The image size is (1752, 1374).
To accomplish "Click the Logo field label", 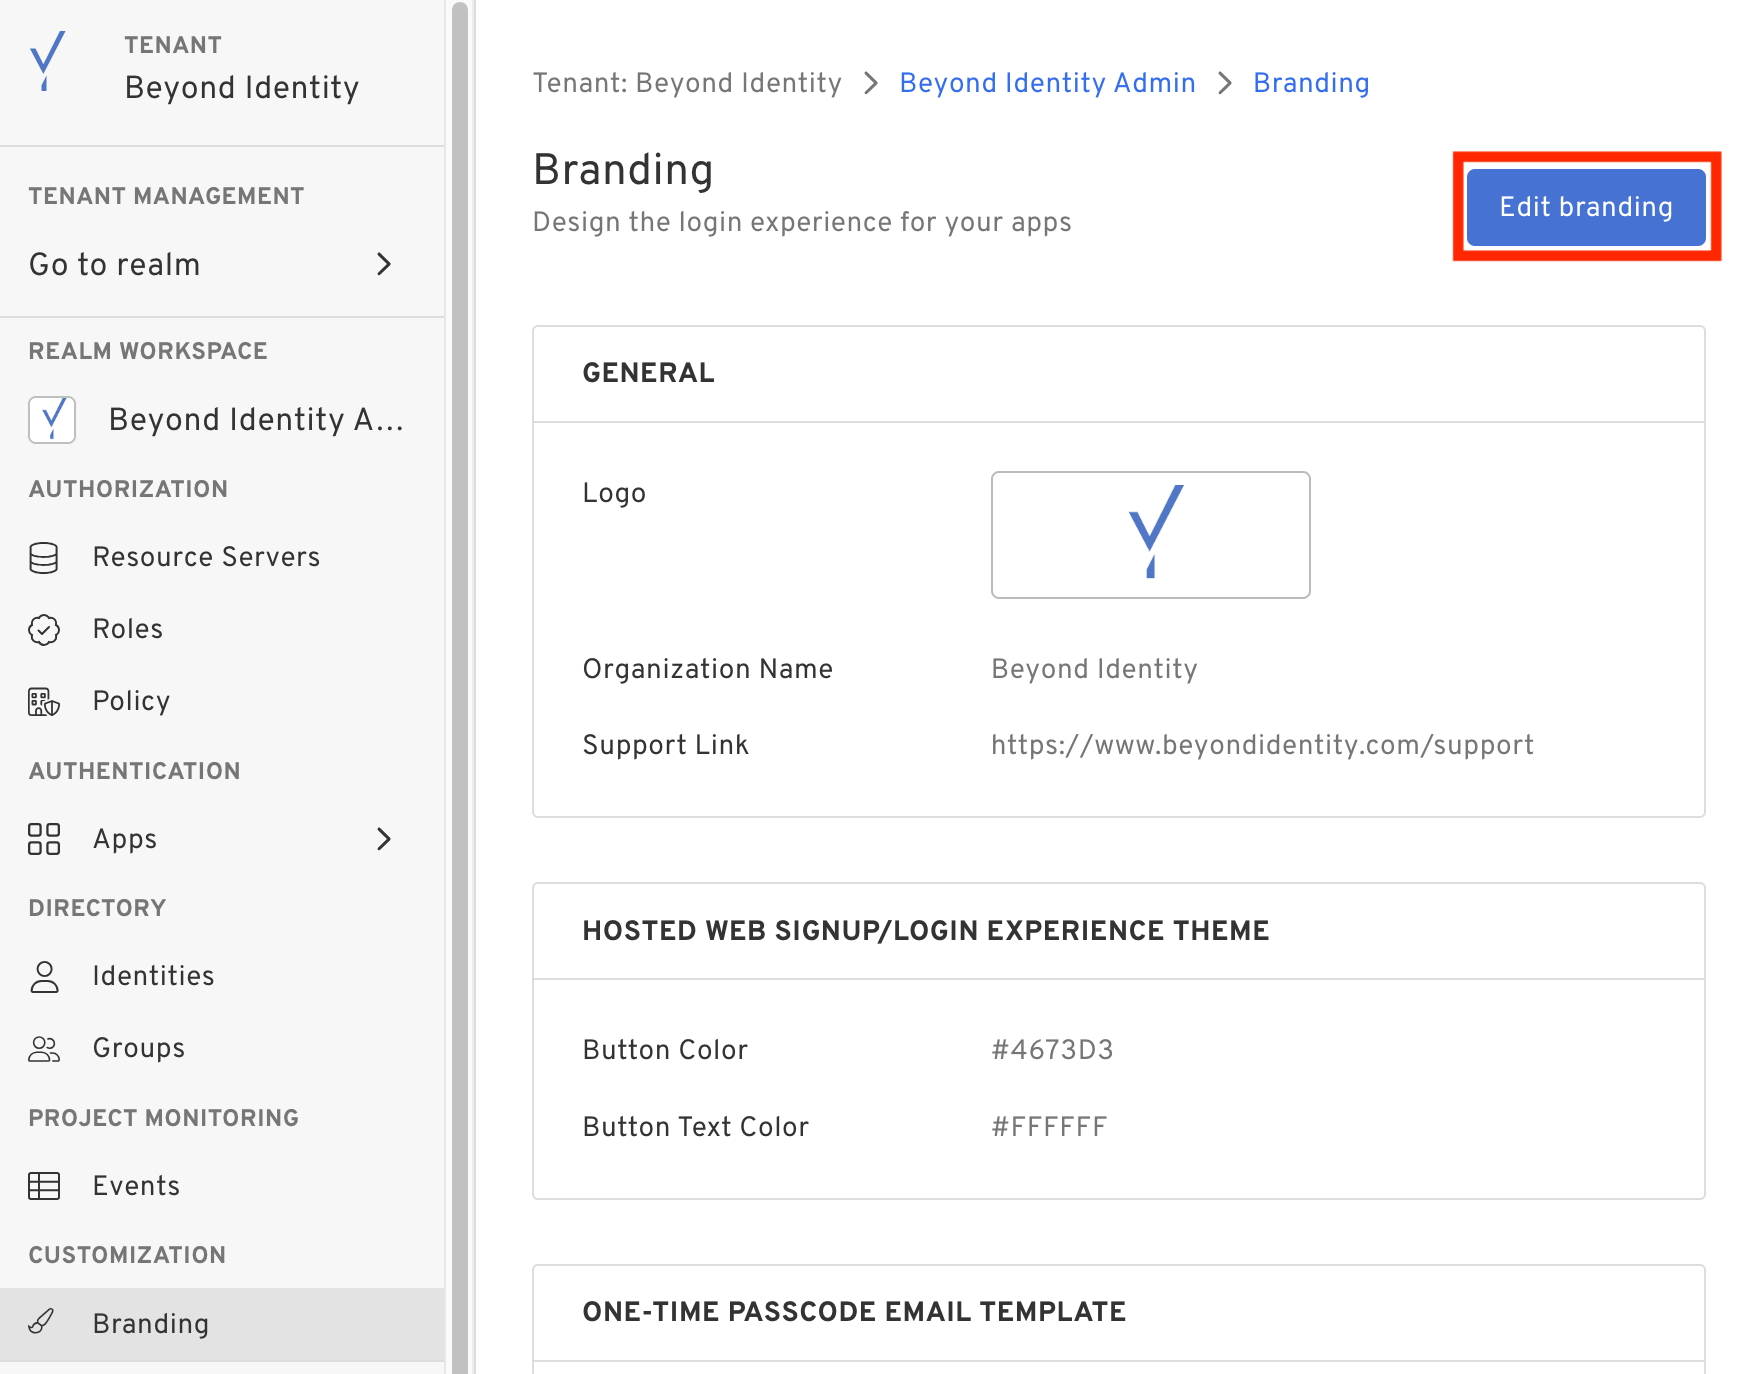I will point(614,493).
